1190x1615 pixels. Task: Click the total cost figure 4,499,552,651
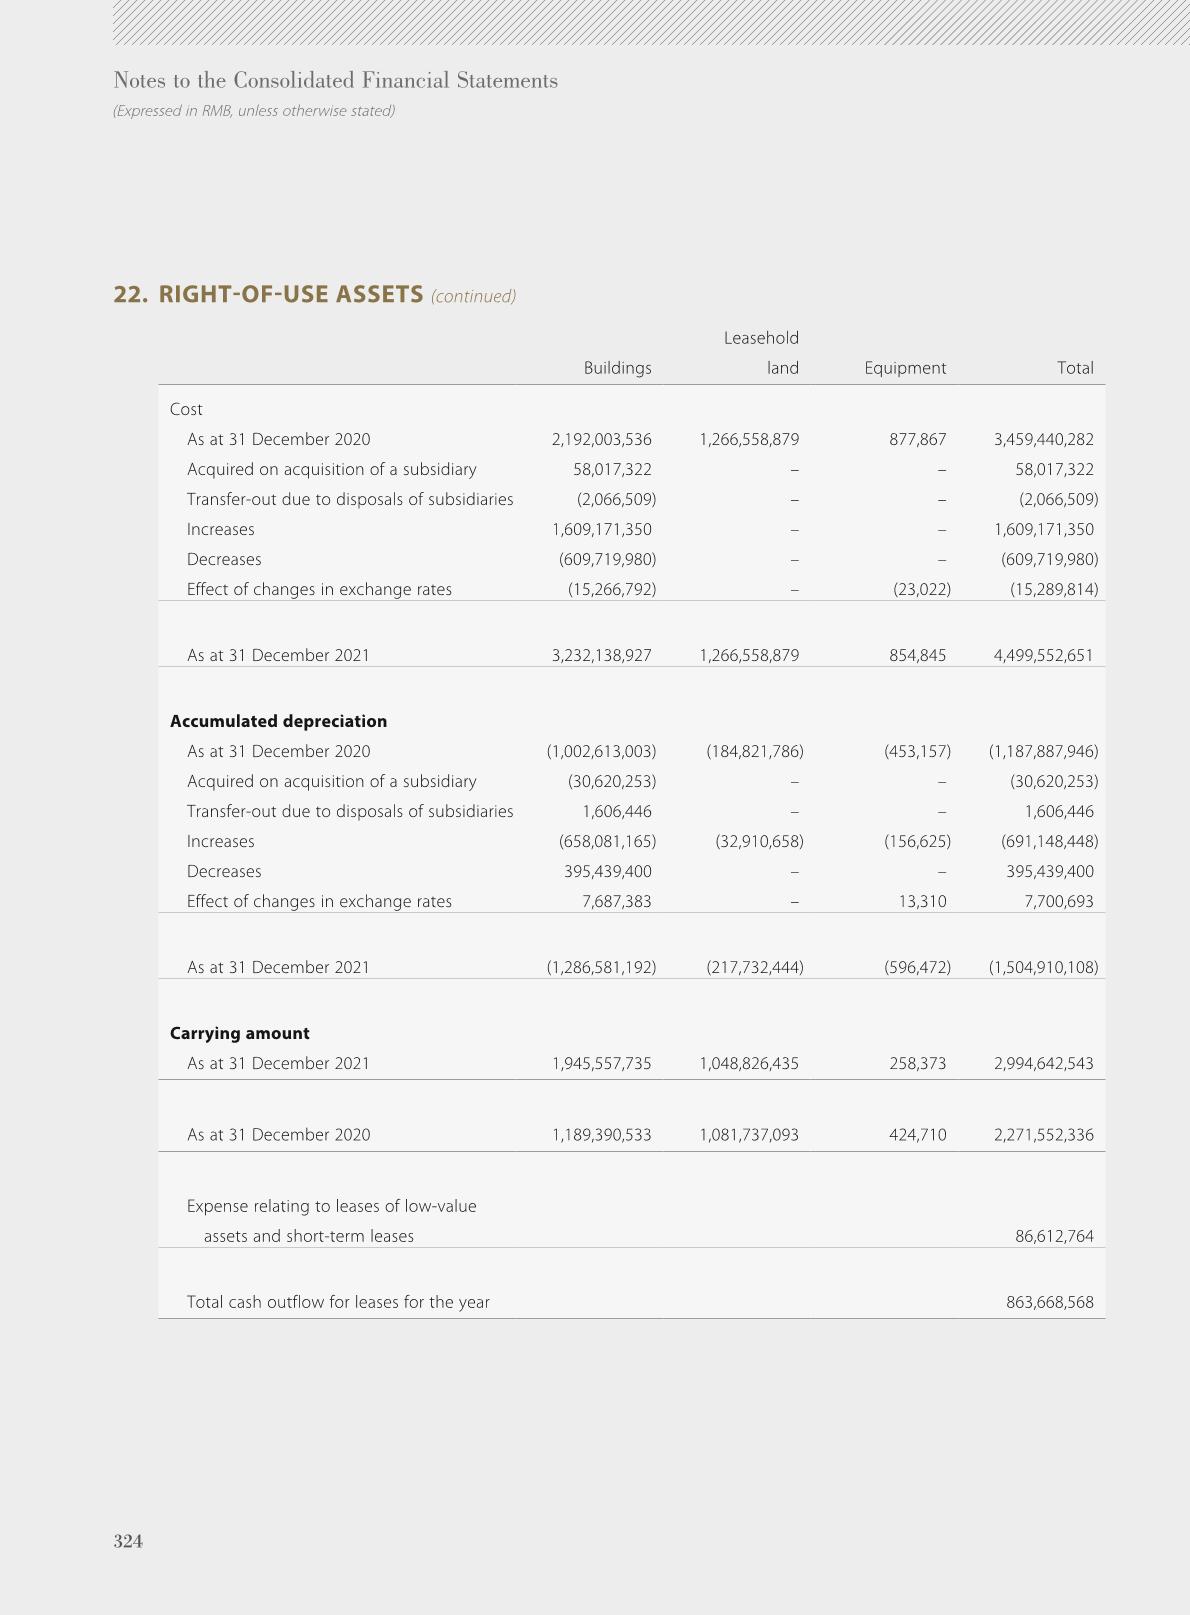[x=1044, y=655]
